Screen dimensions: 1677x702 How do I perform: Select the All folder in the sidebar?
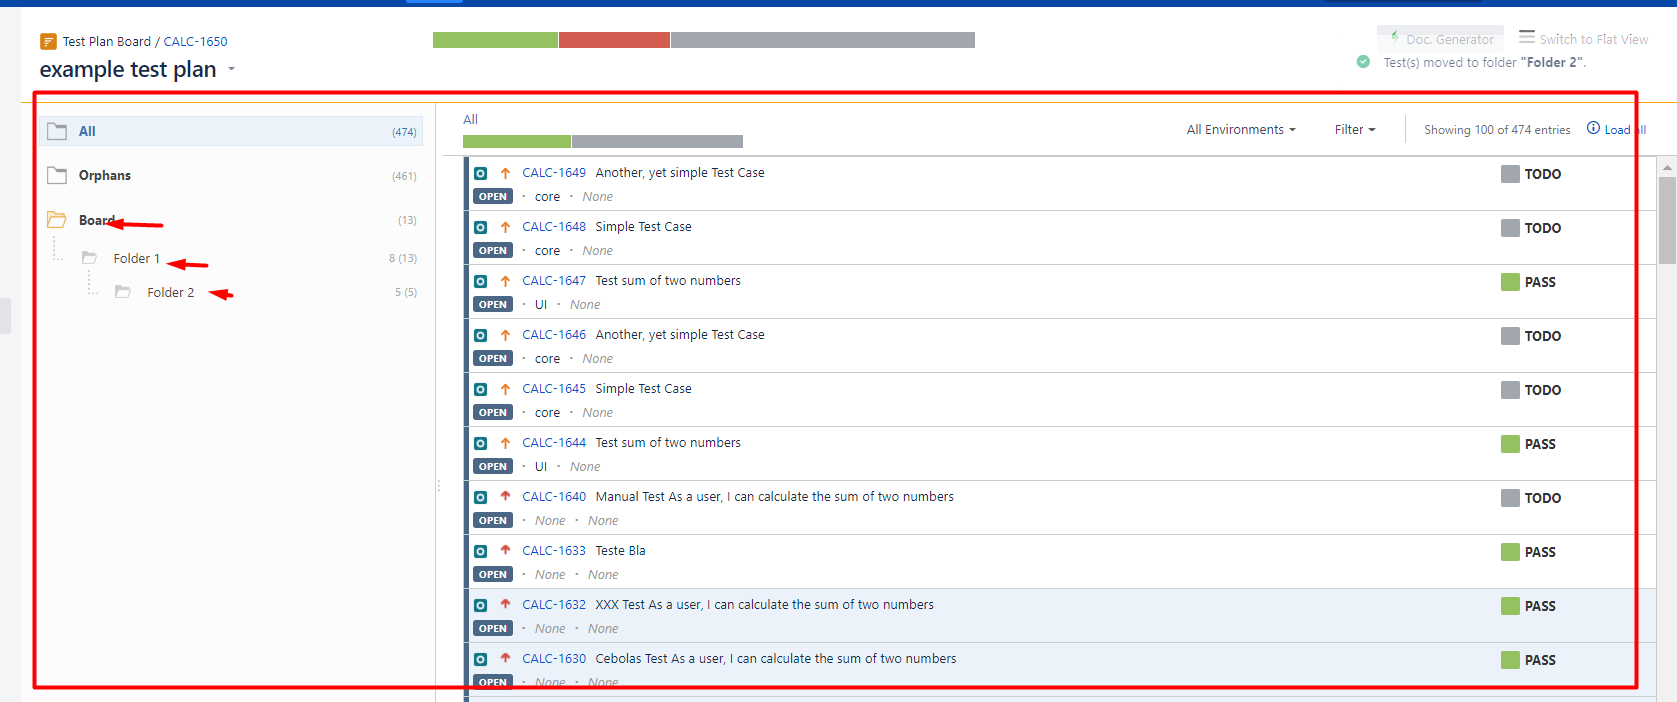87,131
